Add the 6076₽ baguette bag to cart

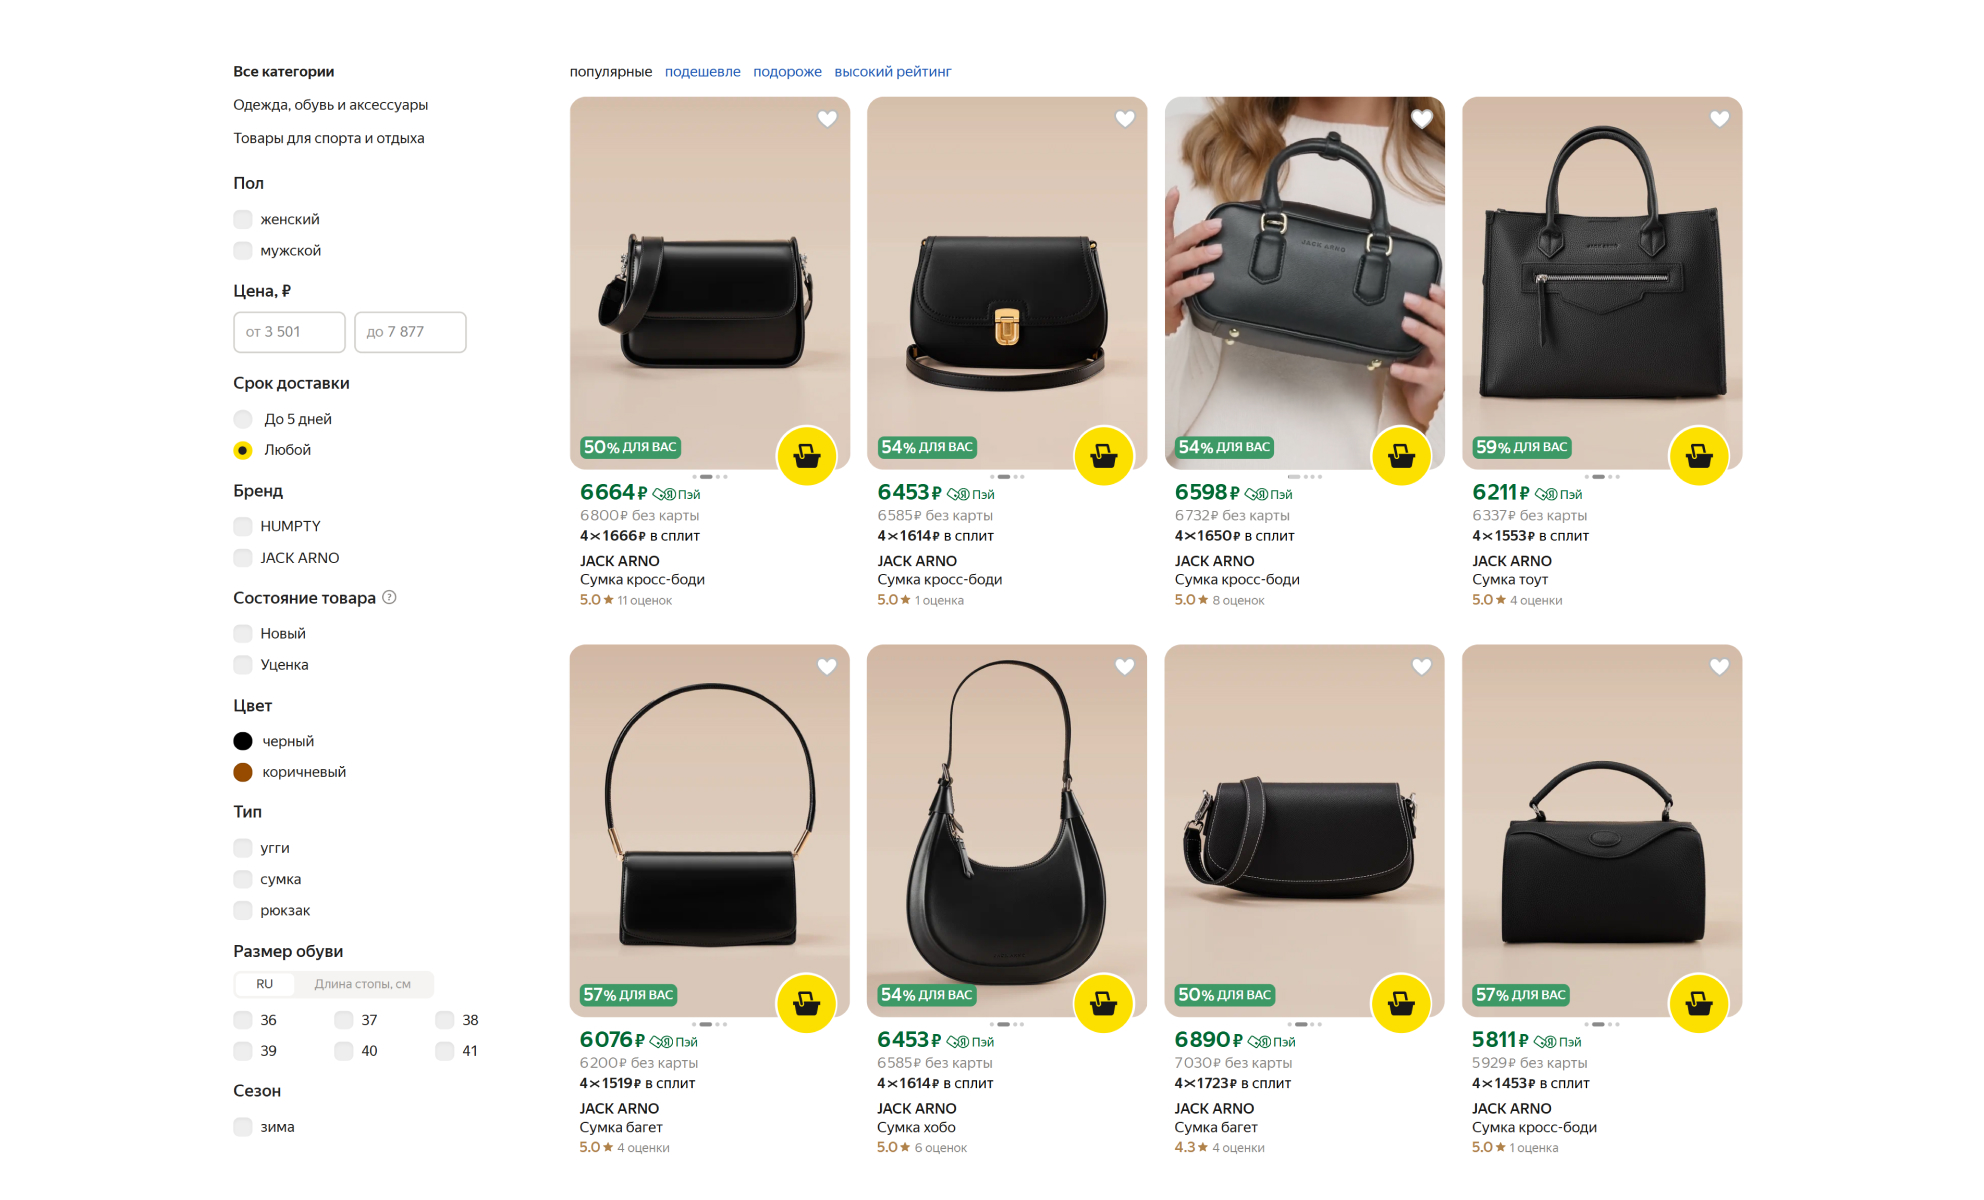pos(806,1003)
